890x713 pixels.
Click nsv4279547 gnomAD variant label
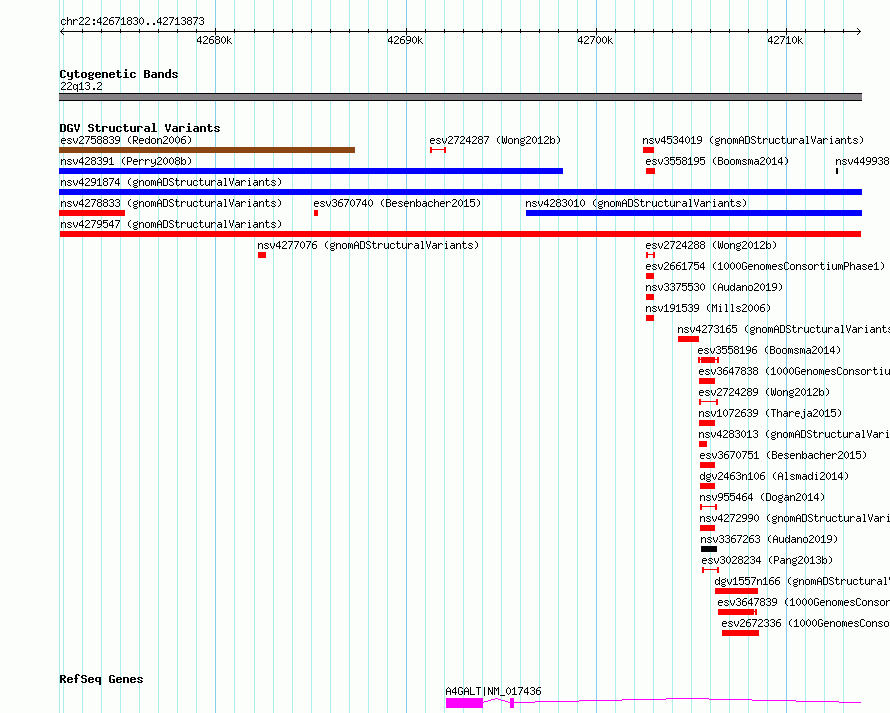pyautogui.click(x=171, y=224)
